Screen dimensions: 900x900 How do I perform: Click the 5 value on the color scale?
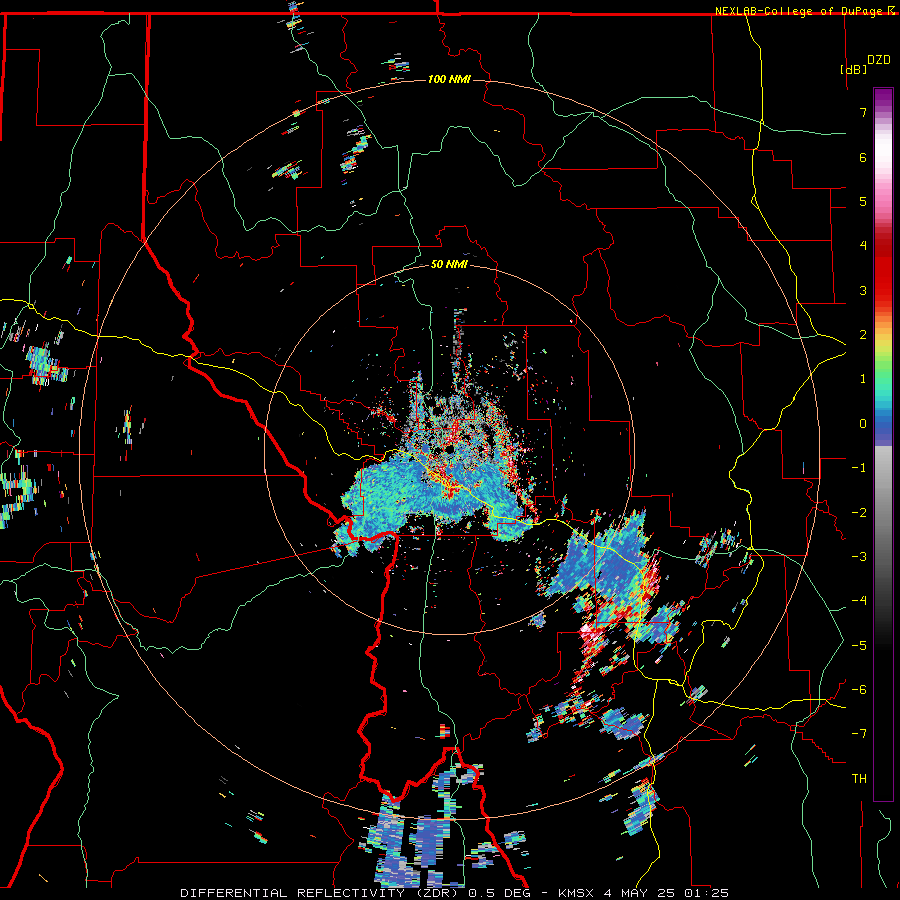863,201
